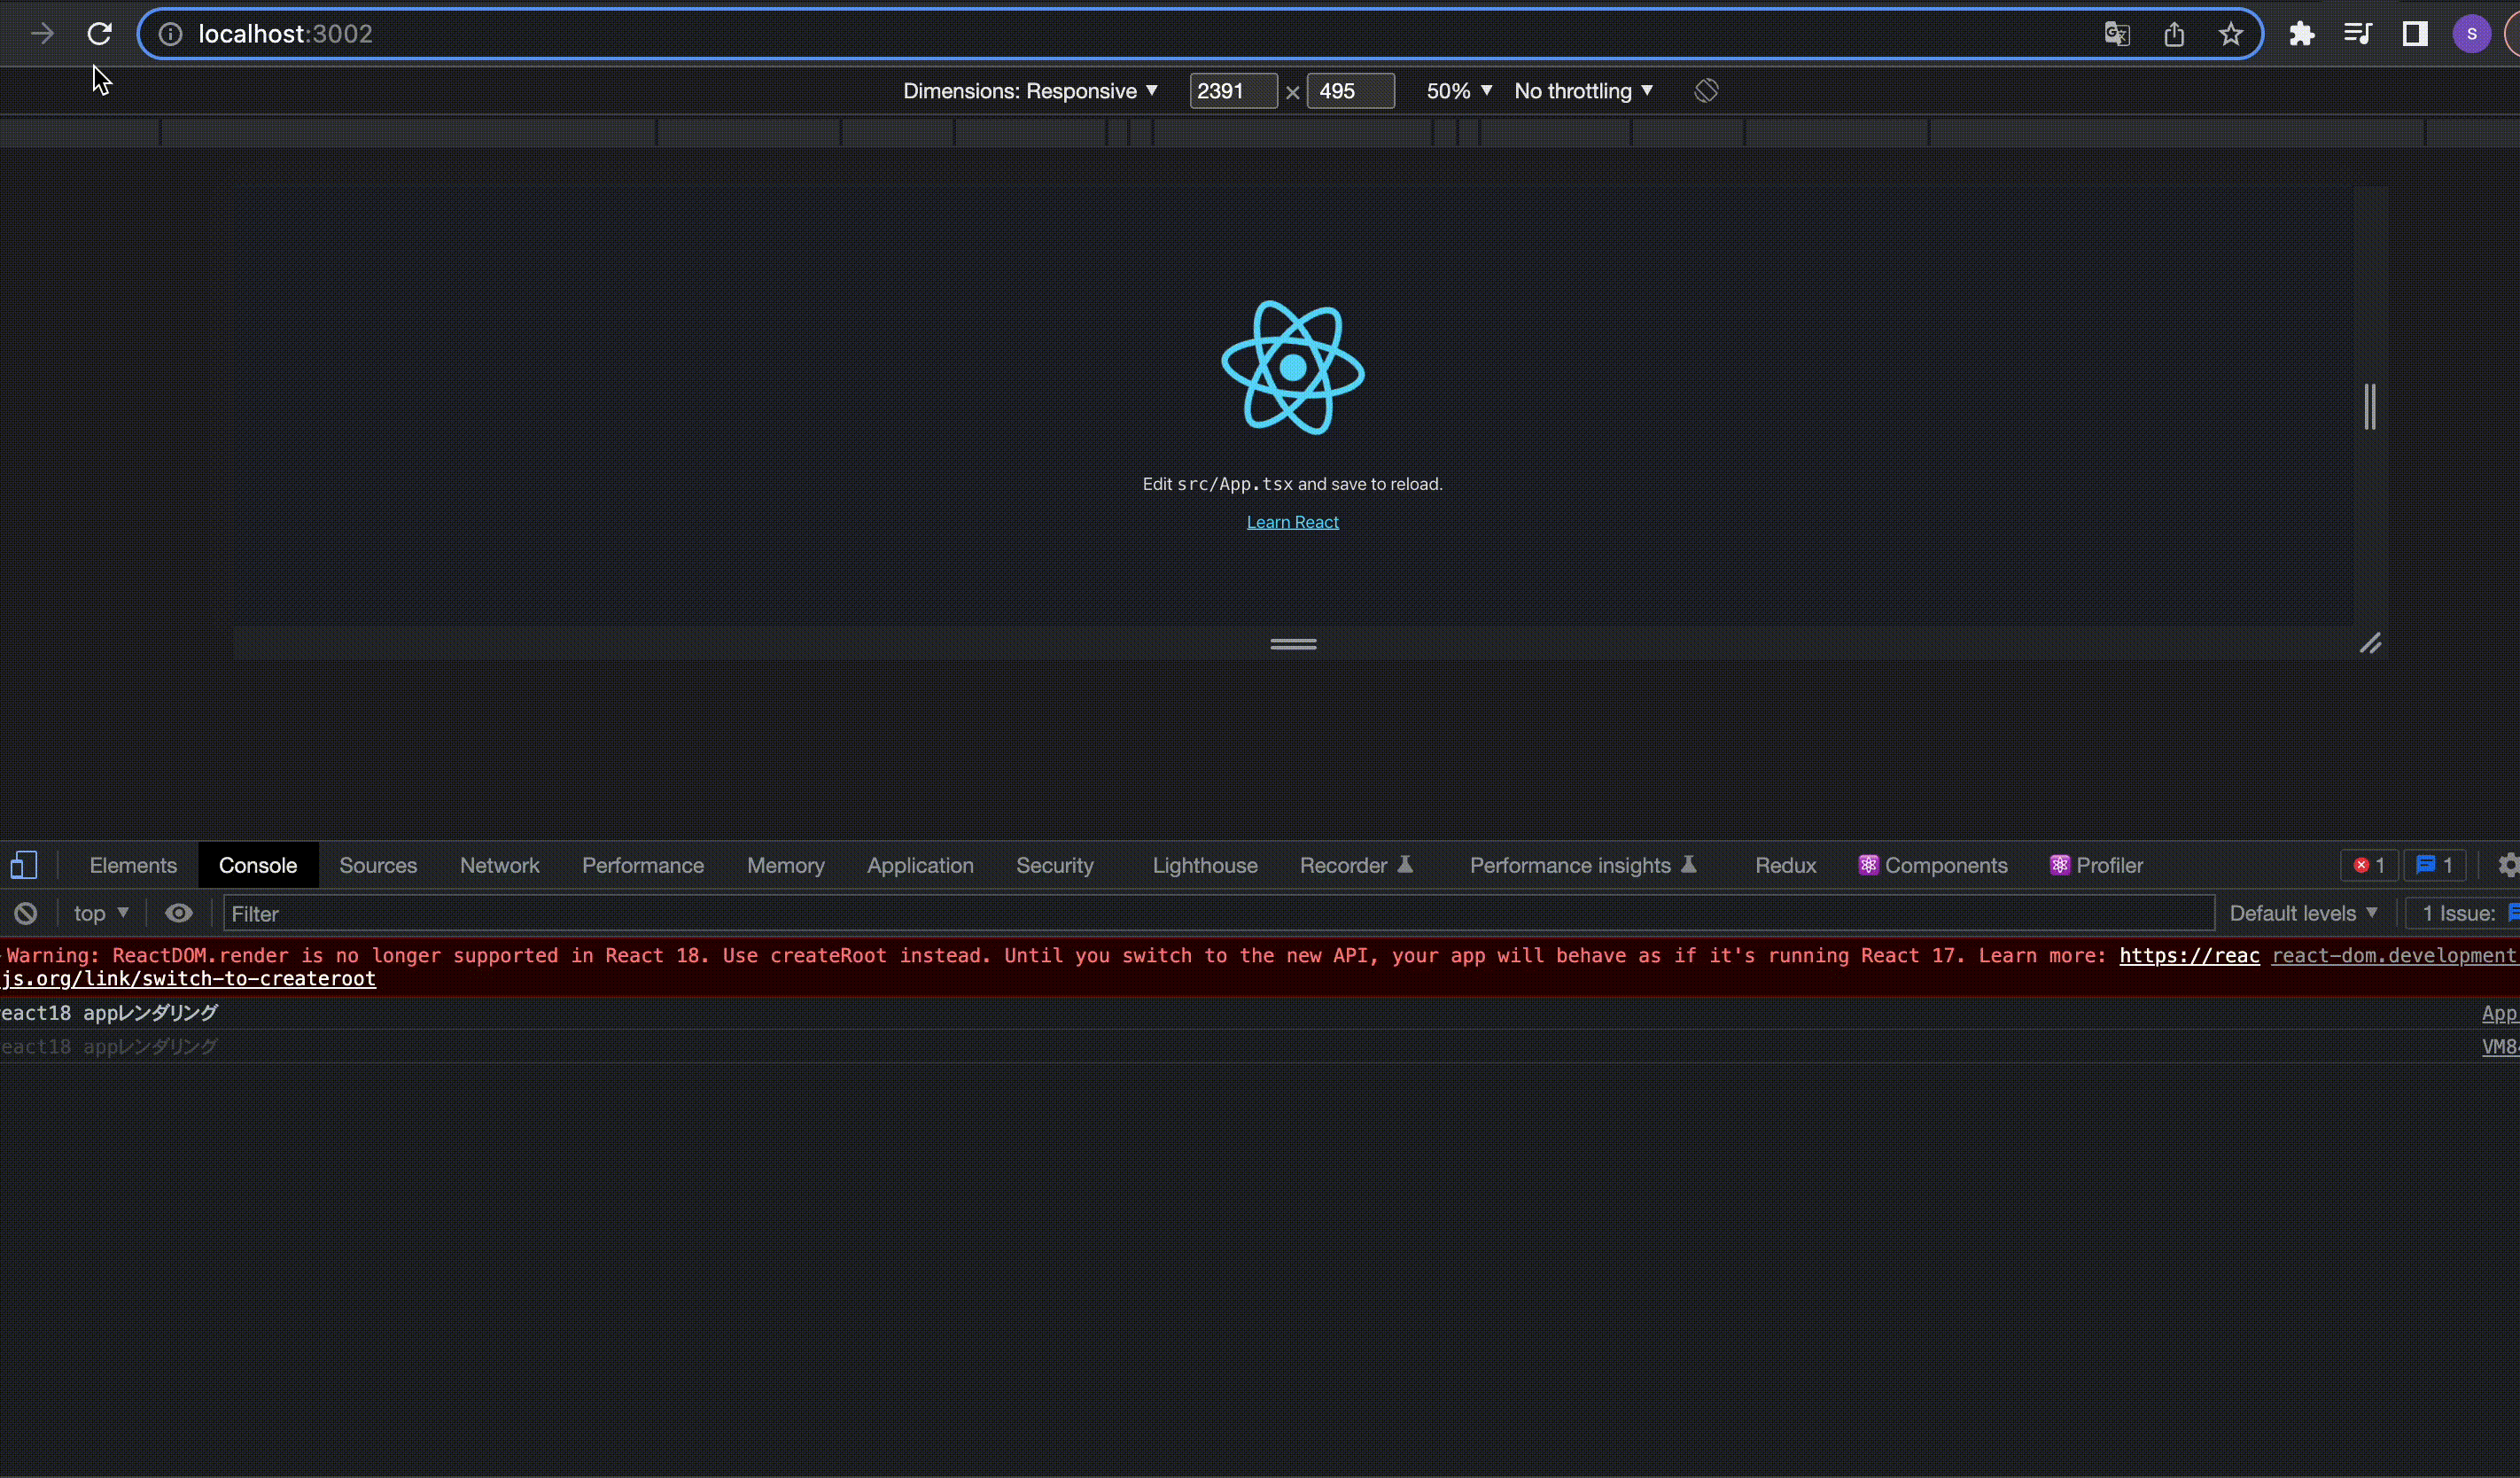
Task: Click the share page icon
Action: pyautogui.click(x=2174, y=34)
